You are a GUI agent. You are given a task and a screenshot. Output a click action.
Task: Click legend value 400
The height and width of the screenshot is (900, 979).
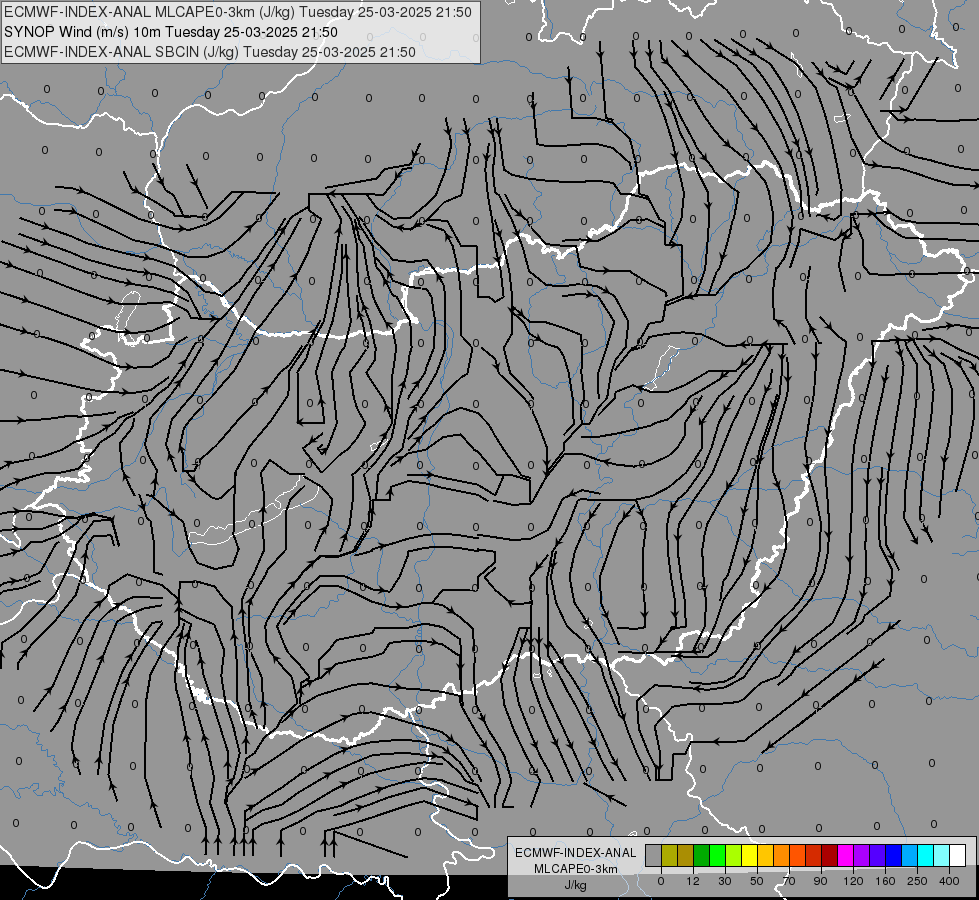click(x=949, y=881)
